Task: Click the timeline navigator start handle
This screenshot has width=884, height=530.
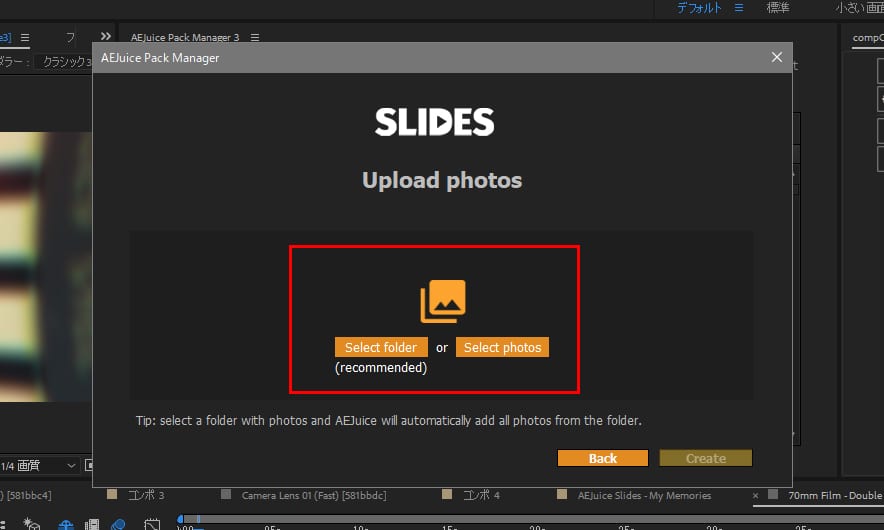Action: [180, 519]
